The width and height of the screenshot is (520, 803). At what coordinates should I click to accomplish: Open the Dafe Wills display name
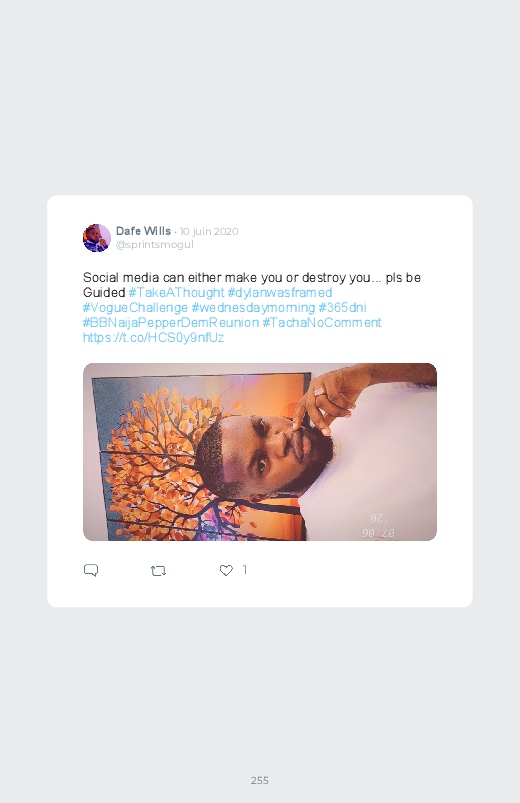pos(143,231)
